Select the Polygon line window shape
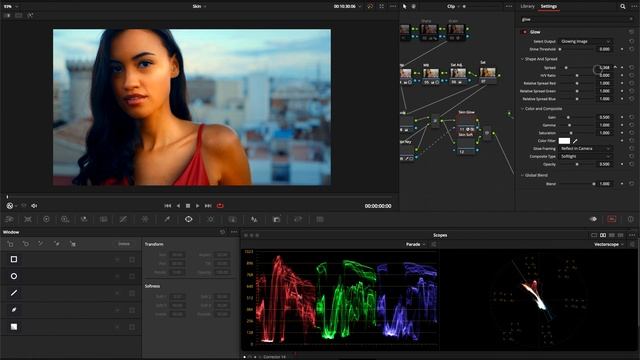 pyautogui.click(x=14, y=293)
